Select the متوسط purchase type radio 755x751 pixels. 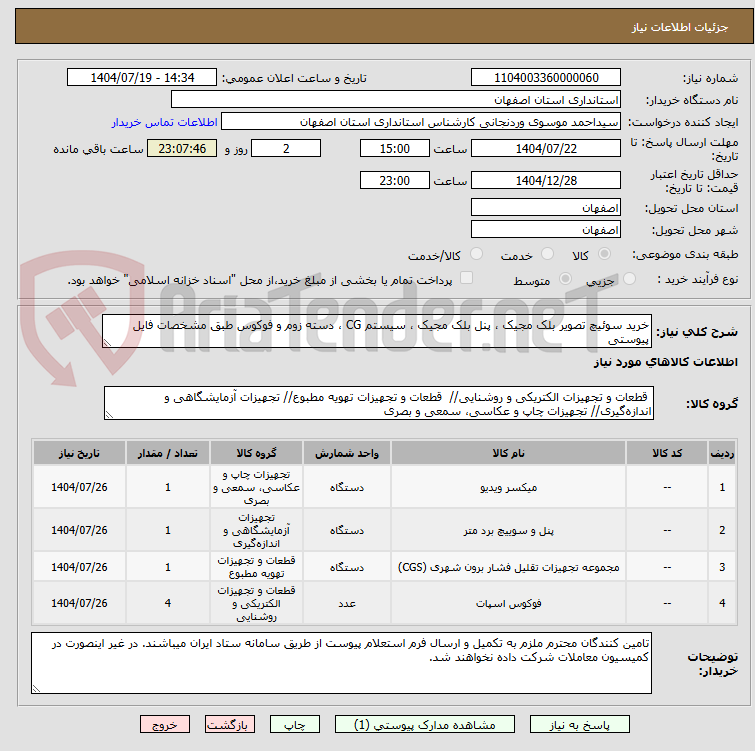pos(565,279)
